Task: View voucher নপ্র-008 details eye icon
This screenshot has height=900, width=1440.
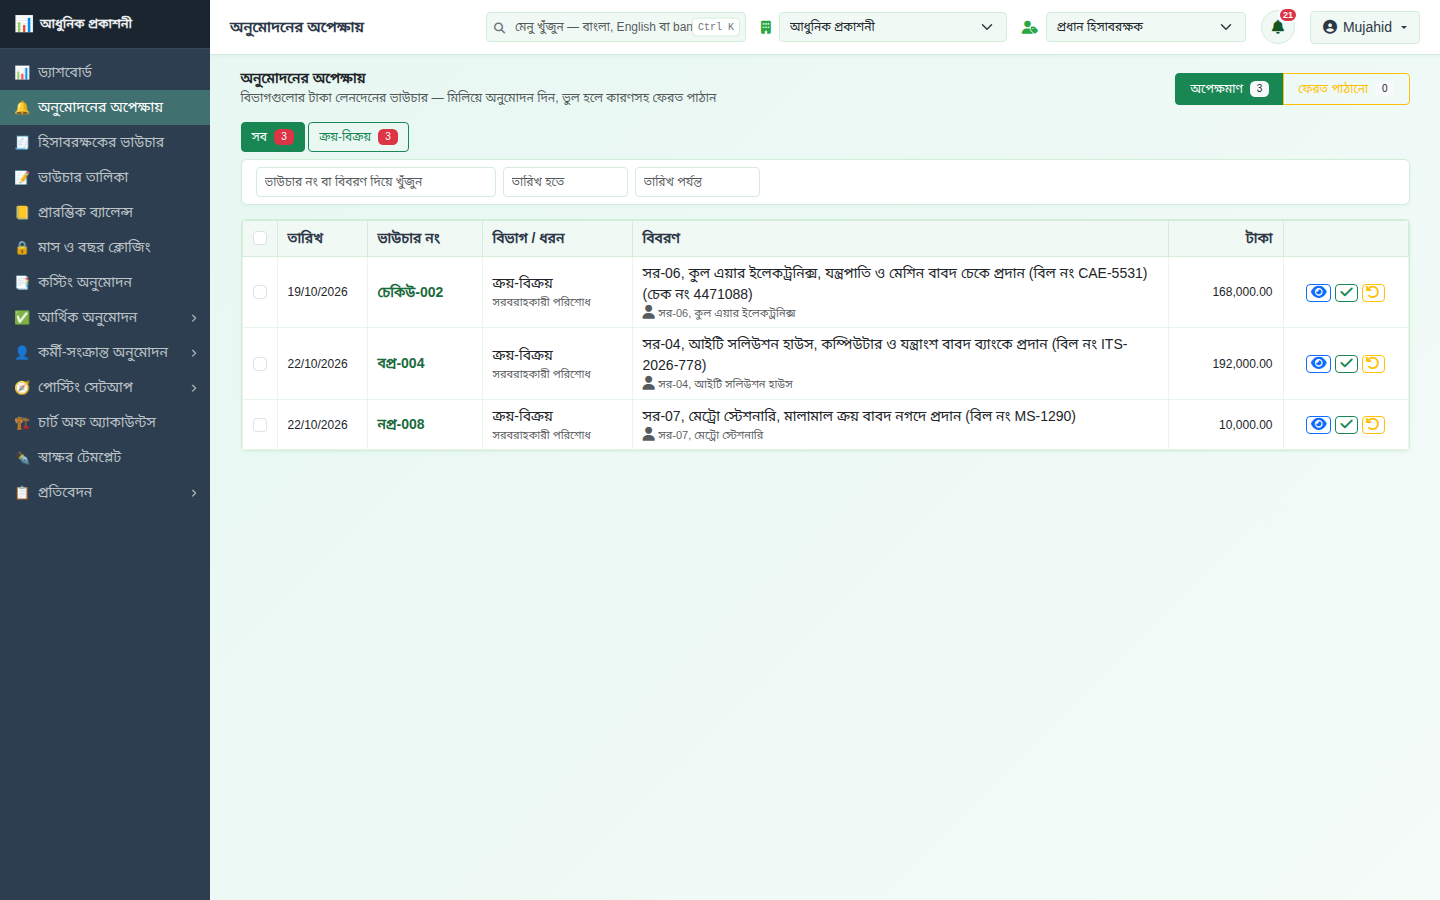Action: coord(1318,425)
